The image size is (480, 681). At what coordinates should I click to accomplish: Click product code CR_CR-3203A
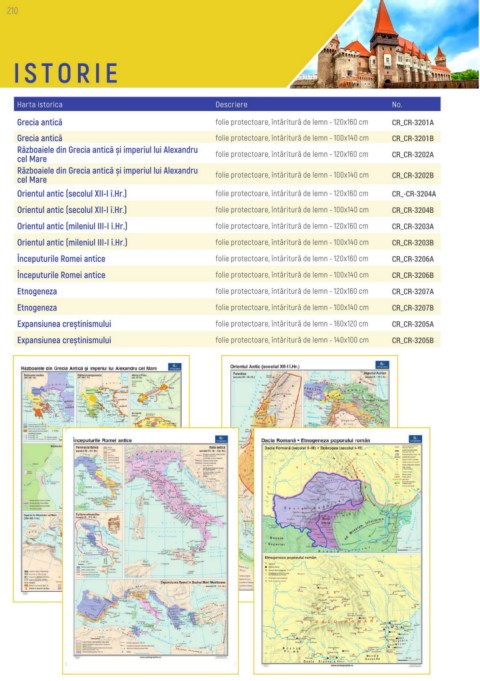click(x=413, y=226)
